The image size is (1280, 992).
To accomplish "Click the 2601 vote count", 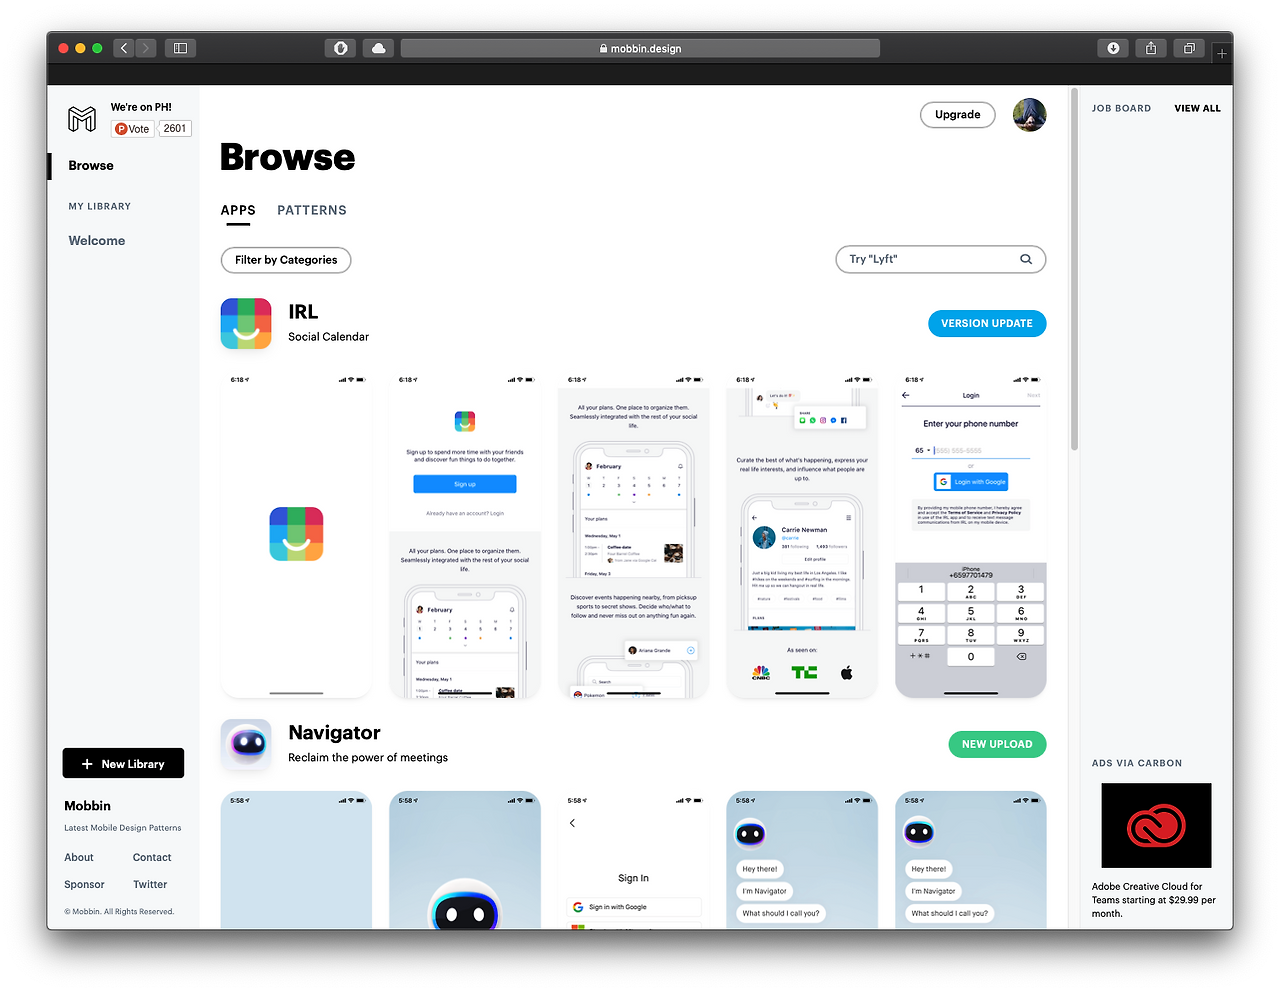I will coord(175,129).
